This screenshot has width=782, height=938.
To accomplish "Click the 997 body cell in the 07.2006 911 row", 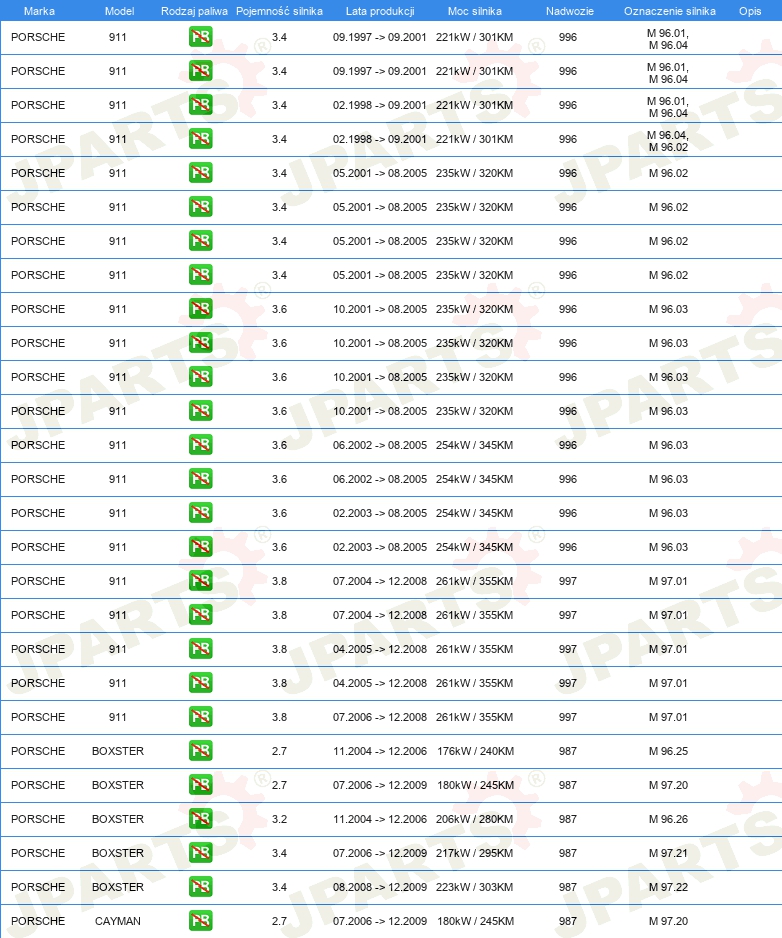I will (x=568, y=717).
